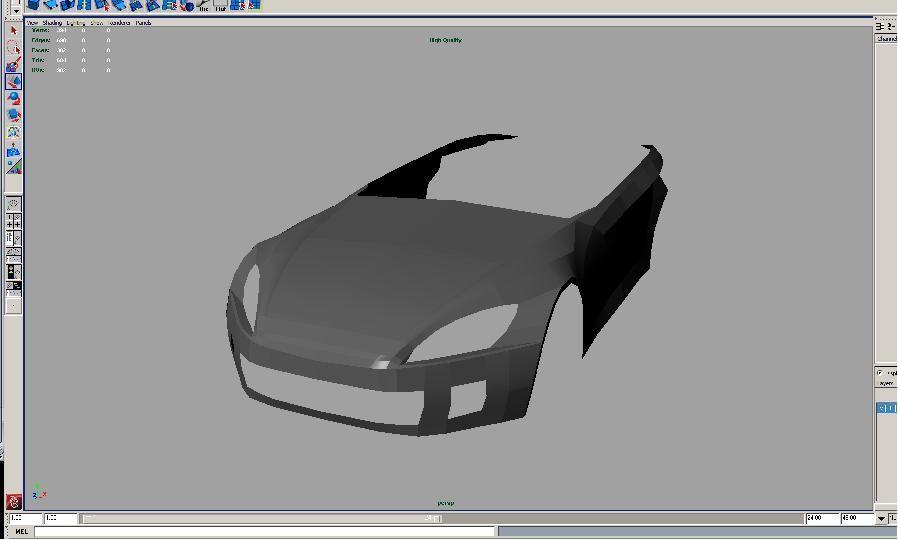This screenshot has width=898, height=540.
Task: Expand the dropdown beside range end field
Action: tap(881, 518)
